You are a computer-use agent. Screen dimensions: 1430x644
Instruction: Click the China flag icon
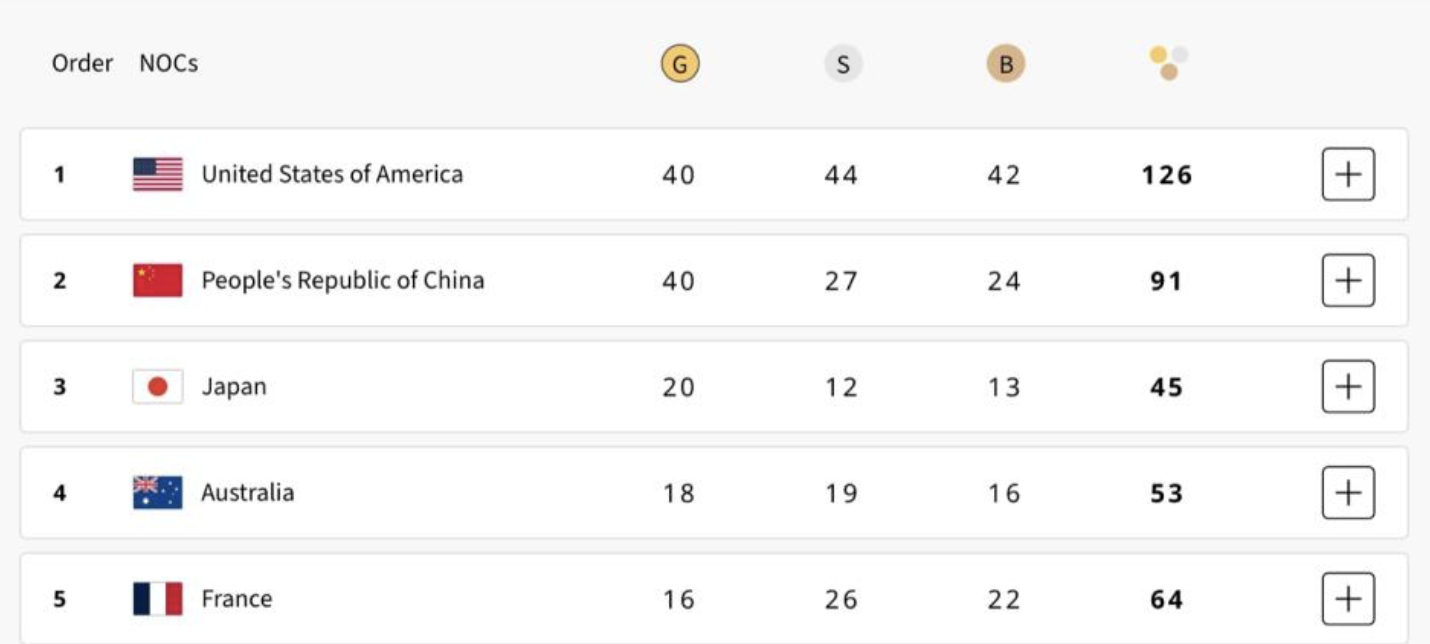[x=158, y=280]
